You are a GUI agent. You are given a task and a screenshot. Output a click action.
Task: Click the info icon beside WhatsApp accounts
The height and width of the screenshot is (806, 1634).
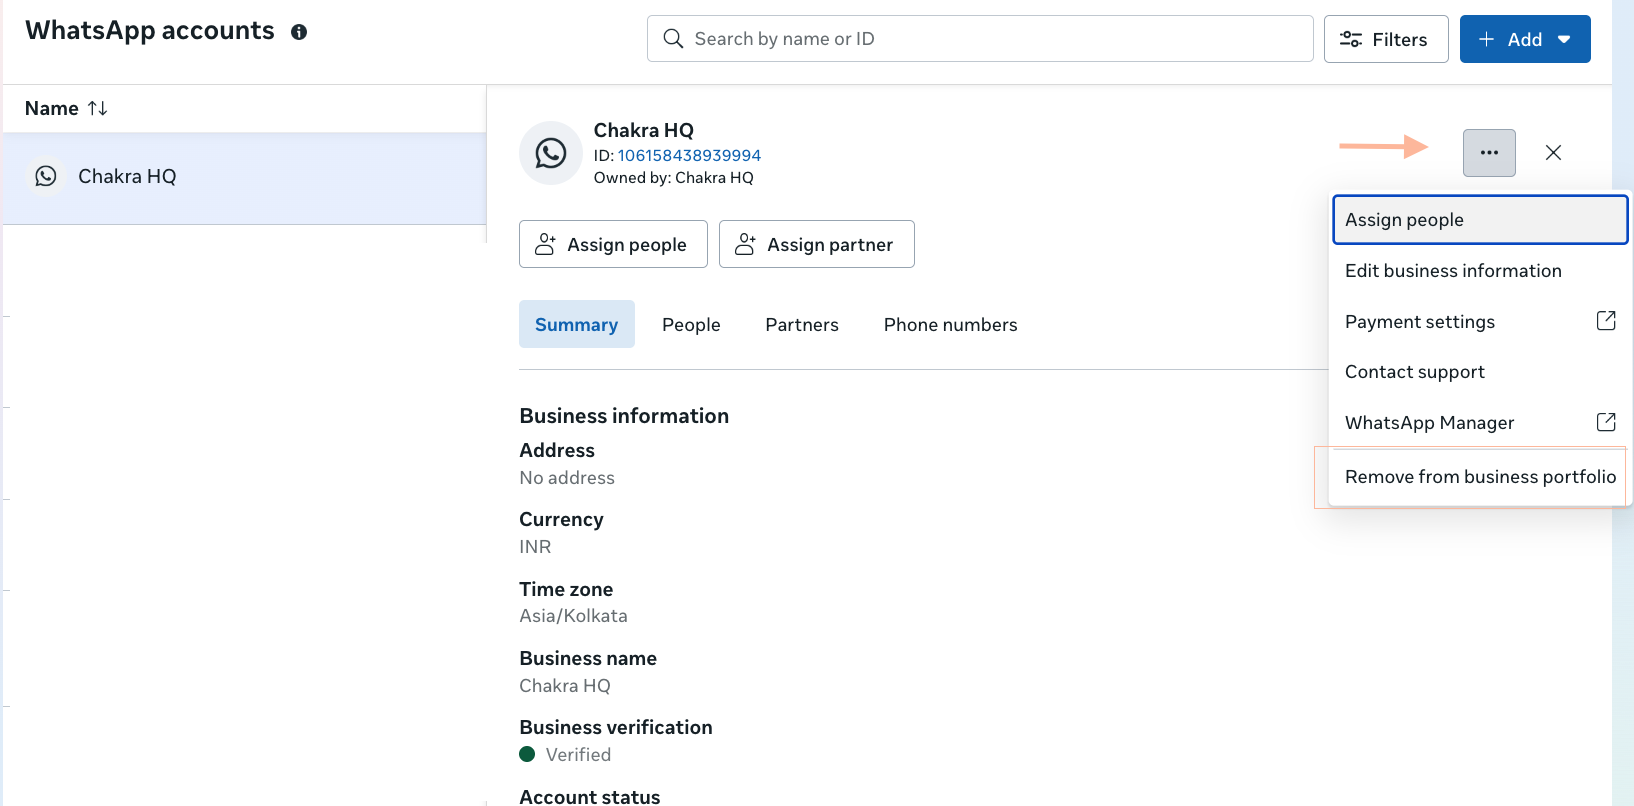(x=299, y=32)
